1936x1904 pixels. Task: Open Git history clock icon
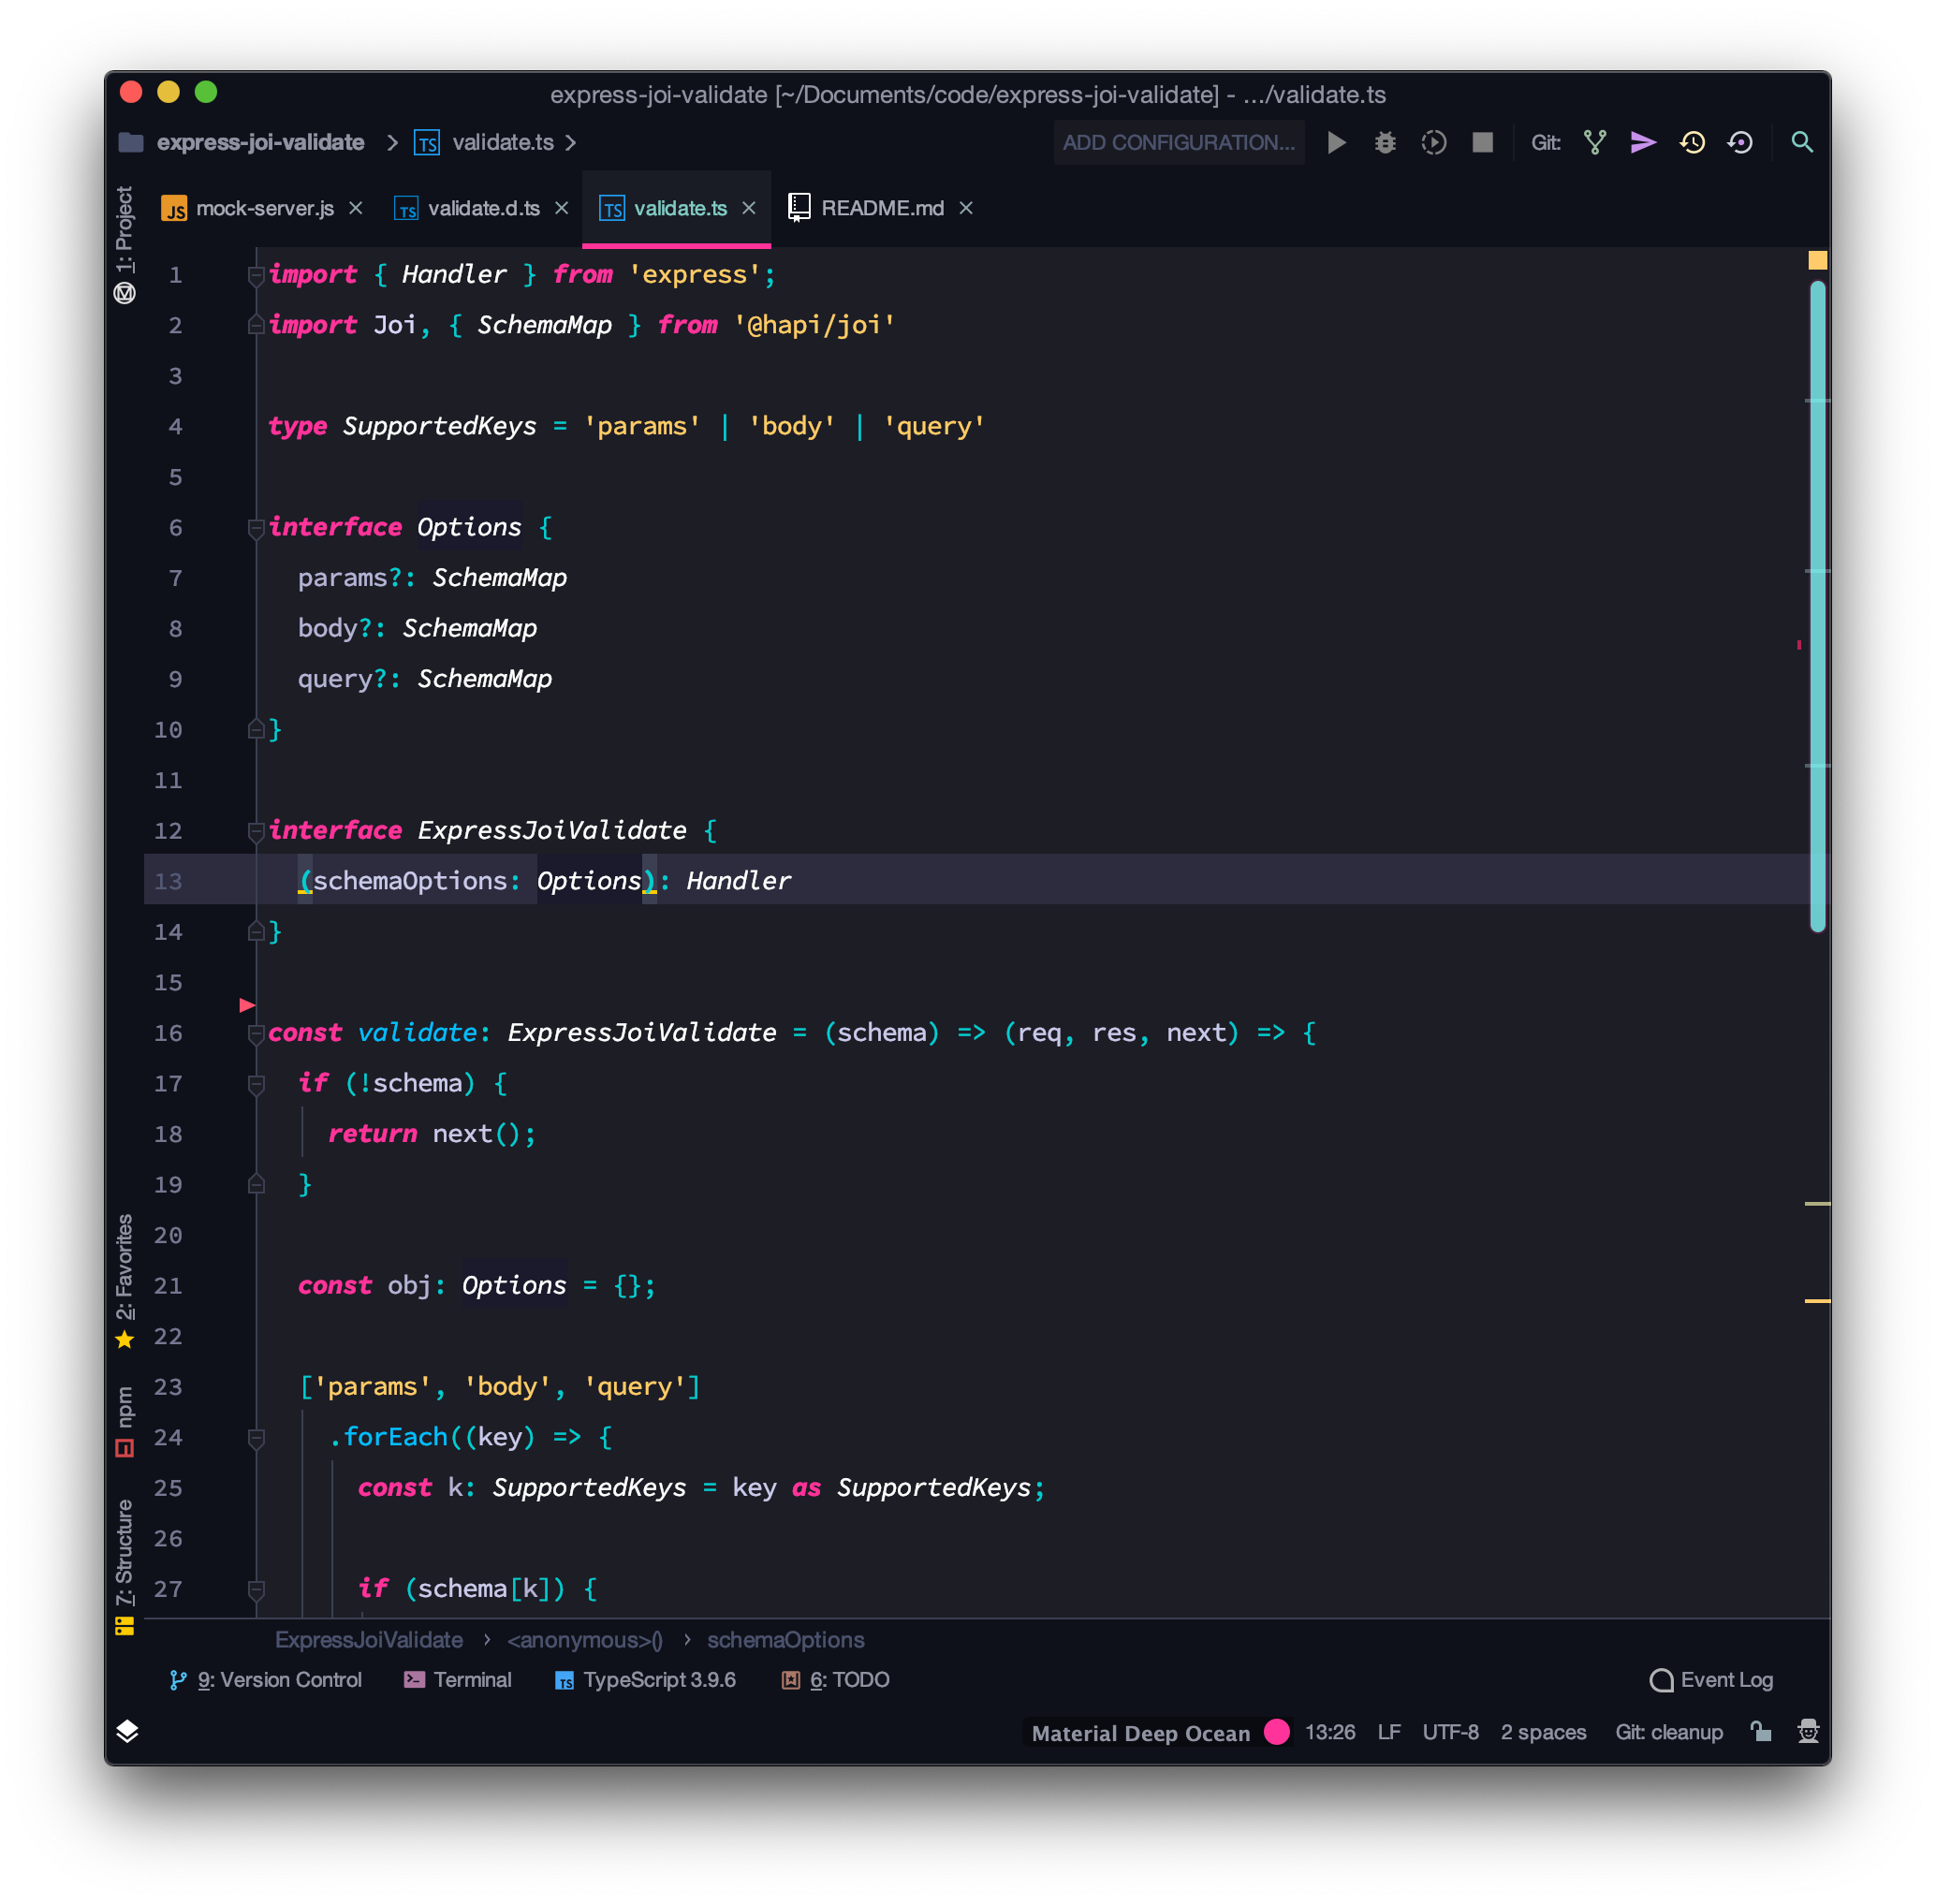pyautogui.click(x=1692, y=143)
